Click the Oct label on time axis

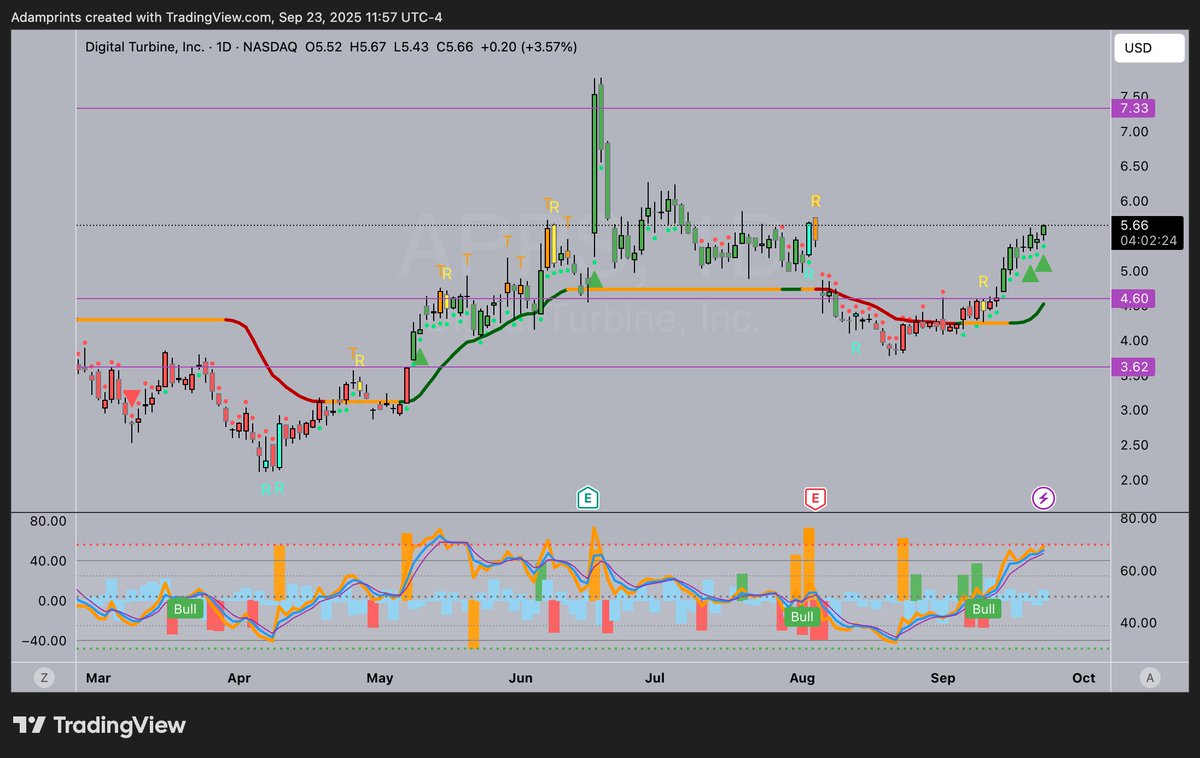pyautogui.click(x=1083, y=677)
